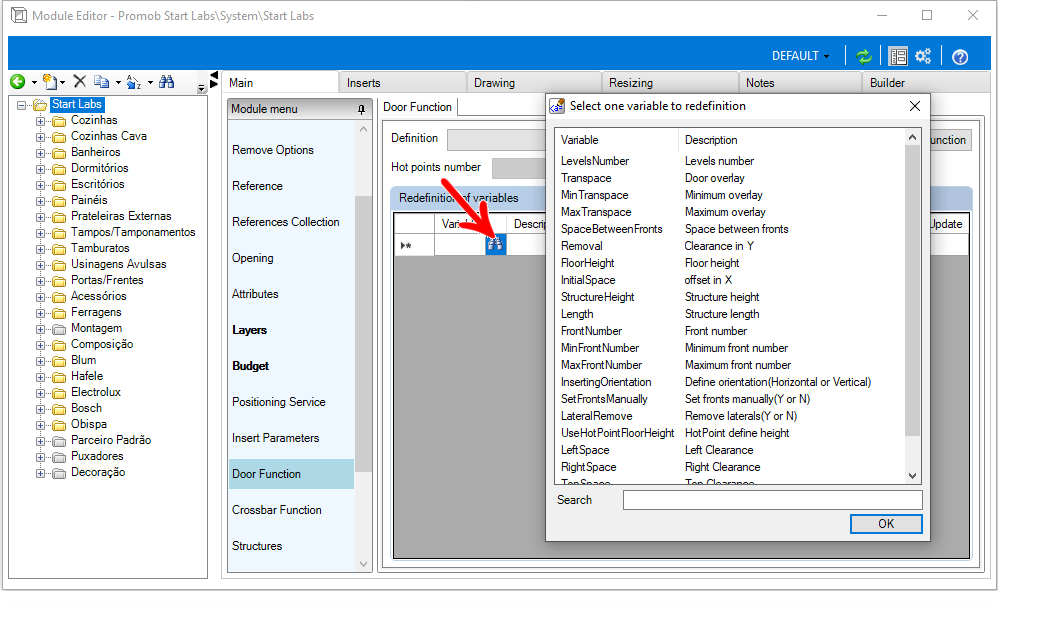Select the StructureHeight variable row
The width and height of the screenshot is (1037, 617).
click(x=598, y=297)
